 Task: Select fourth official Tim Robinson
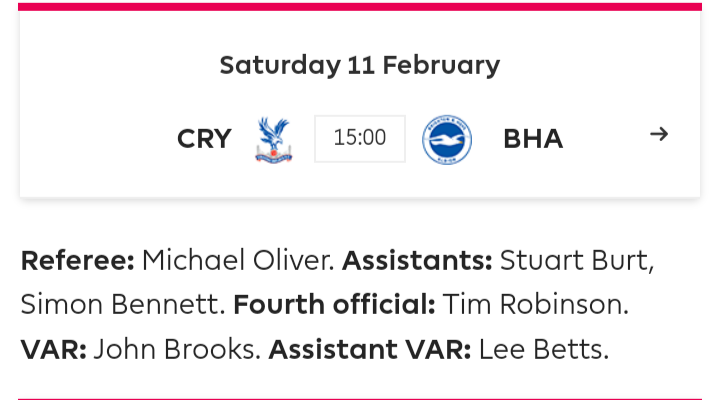[x=535, y=304]
